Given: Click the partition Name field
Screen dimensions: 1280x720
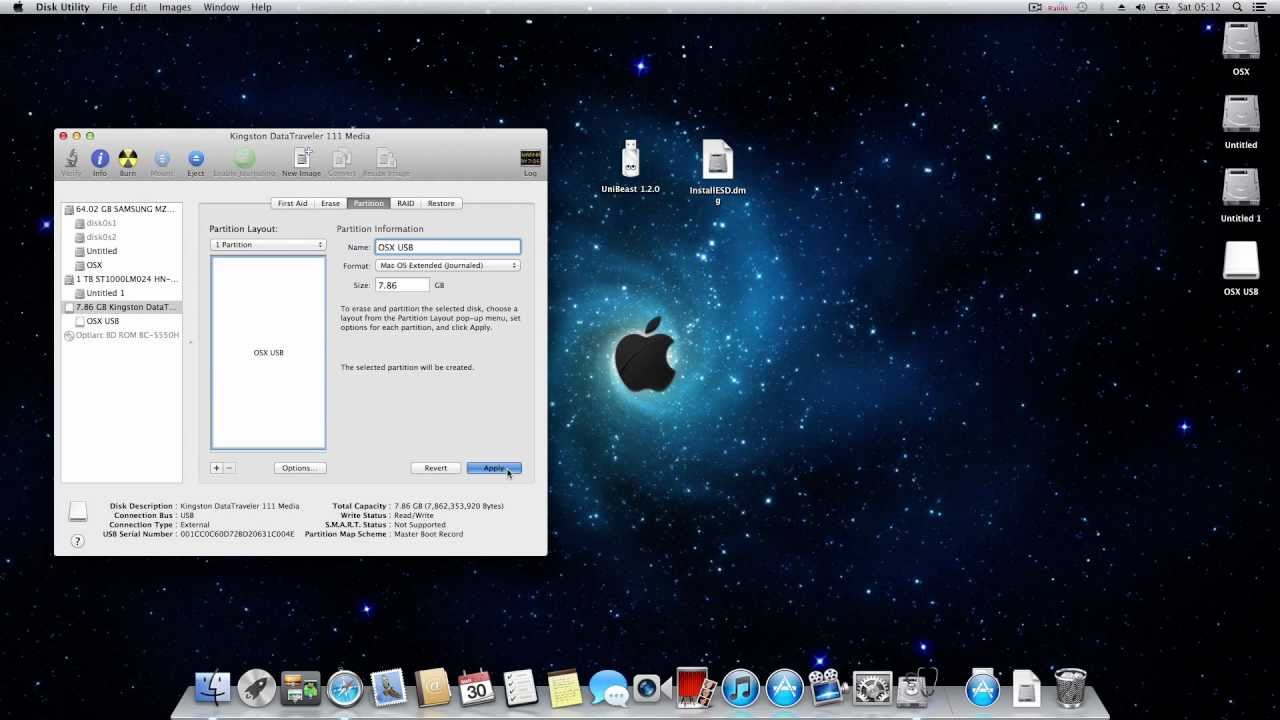Looking at the screenshot, I should 448,247.
